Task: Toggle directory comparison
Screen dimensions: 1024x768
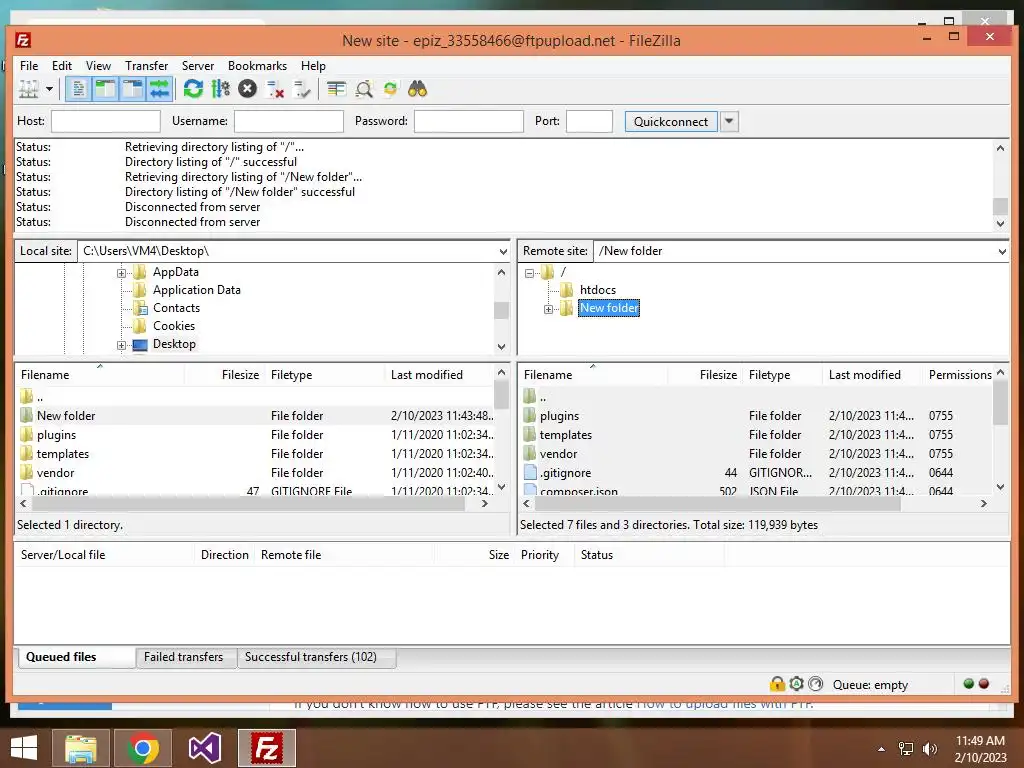Action: click(x=364, y=89)
